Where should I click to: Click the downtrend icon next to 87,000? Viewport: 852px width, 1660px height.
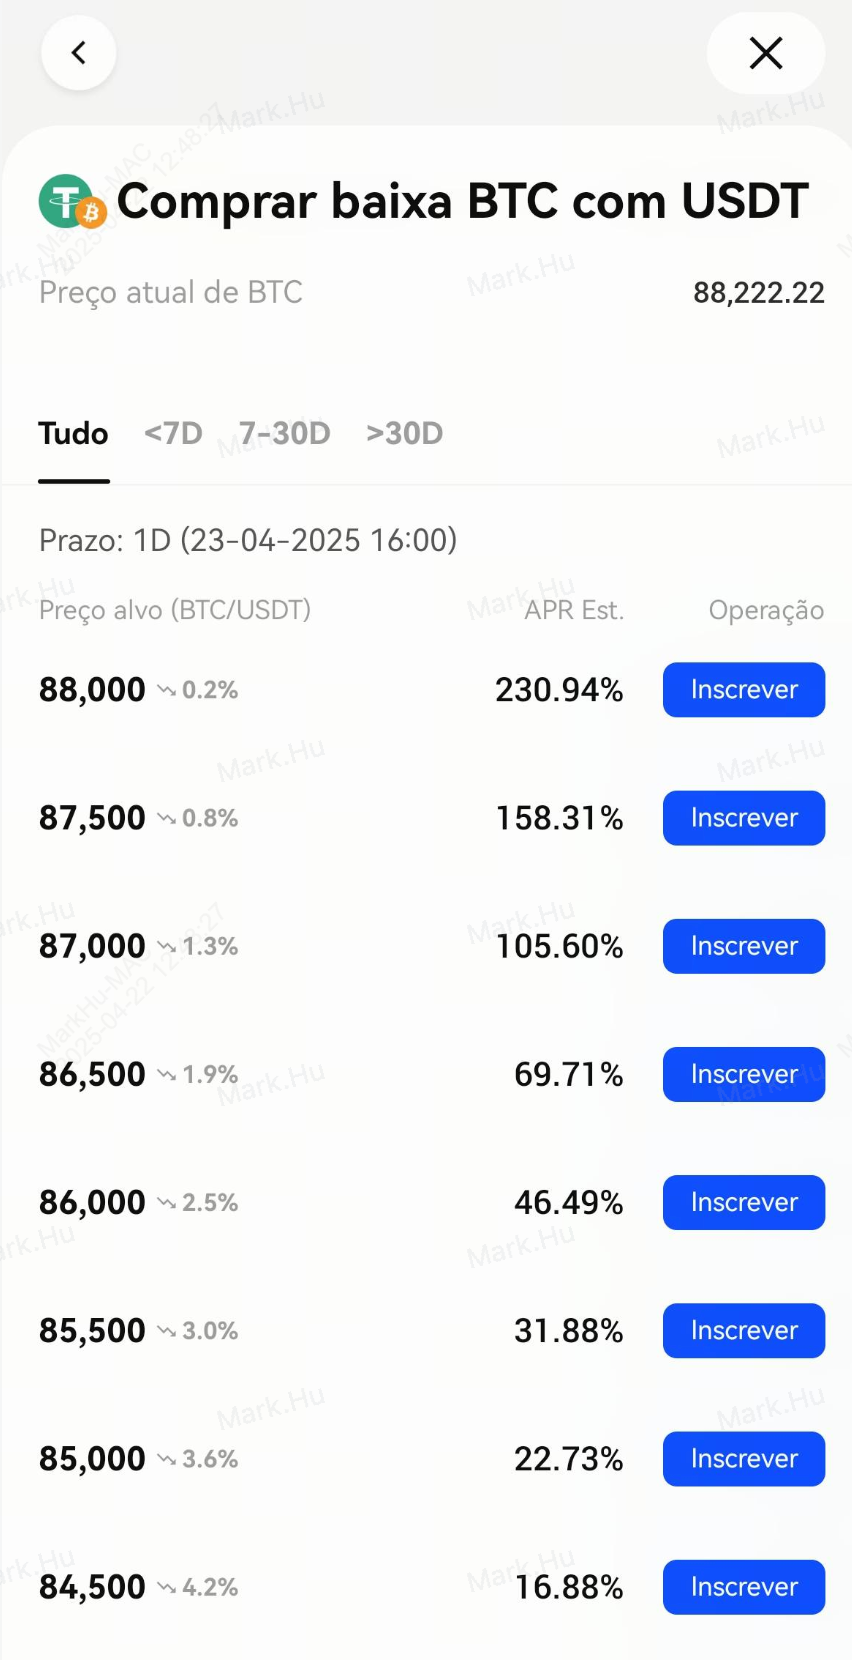pyautogui.click(x=167, y=946)
